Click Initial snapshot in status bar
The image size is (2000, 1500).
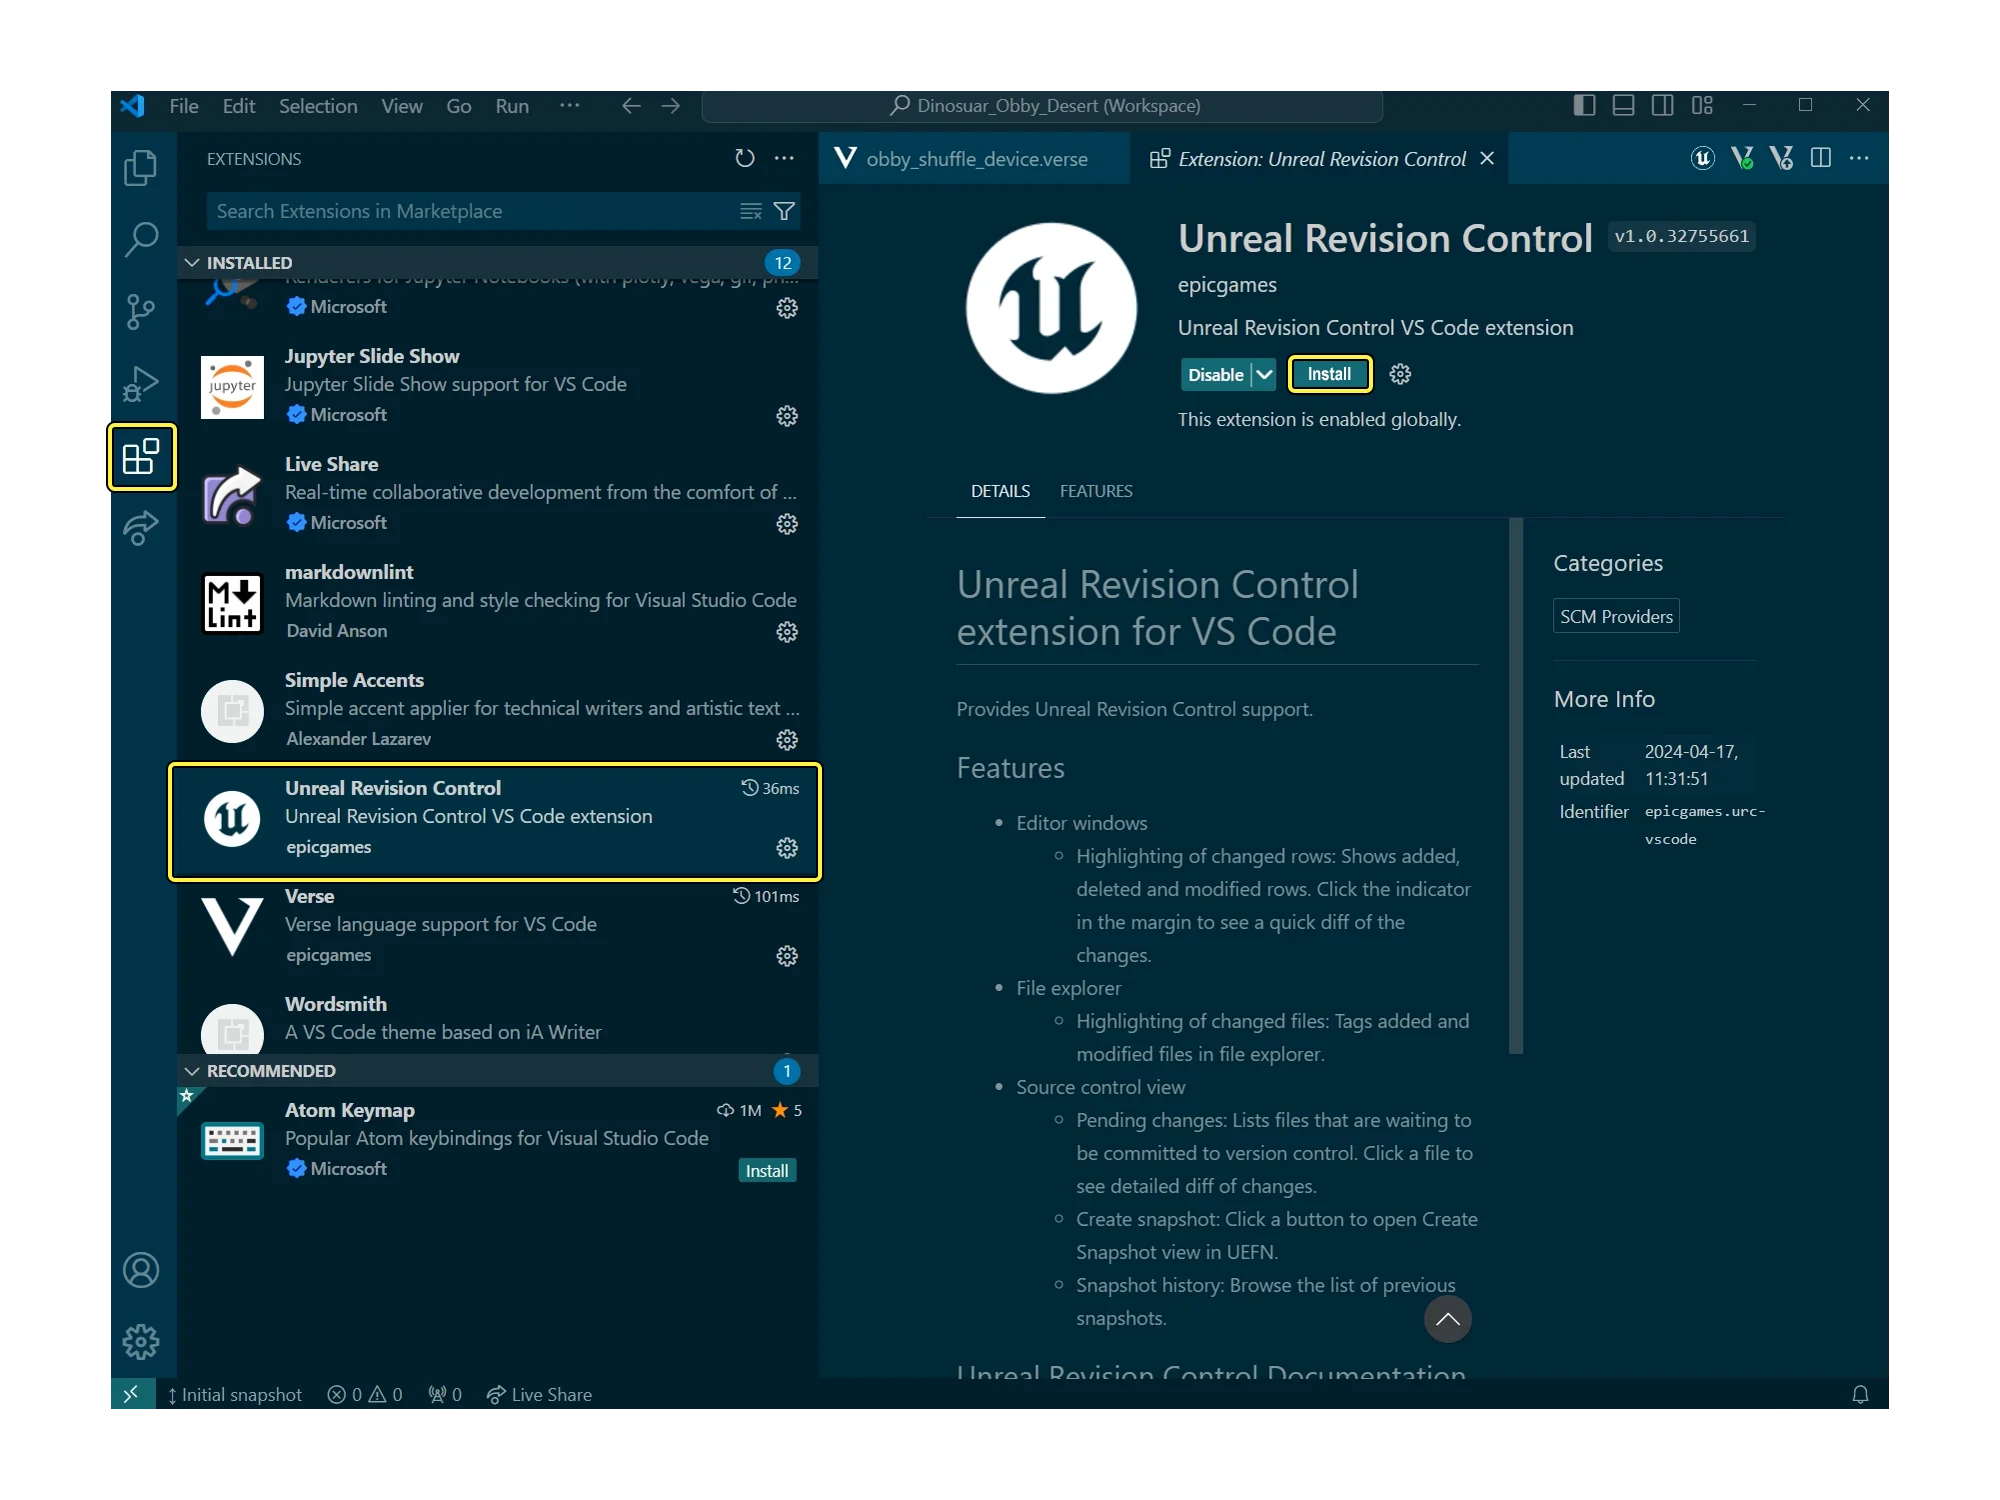(x=234, y=1394)
